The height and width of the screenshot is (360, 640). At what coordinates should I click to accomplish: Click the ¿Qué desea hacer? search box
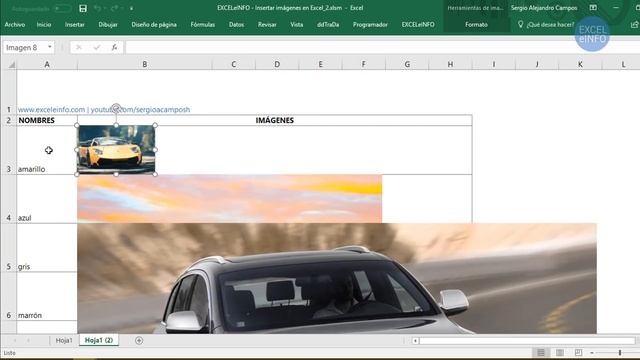[x=550, y=24]
